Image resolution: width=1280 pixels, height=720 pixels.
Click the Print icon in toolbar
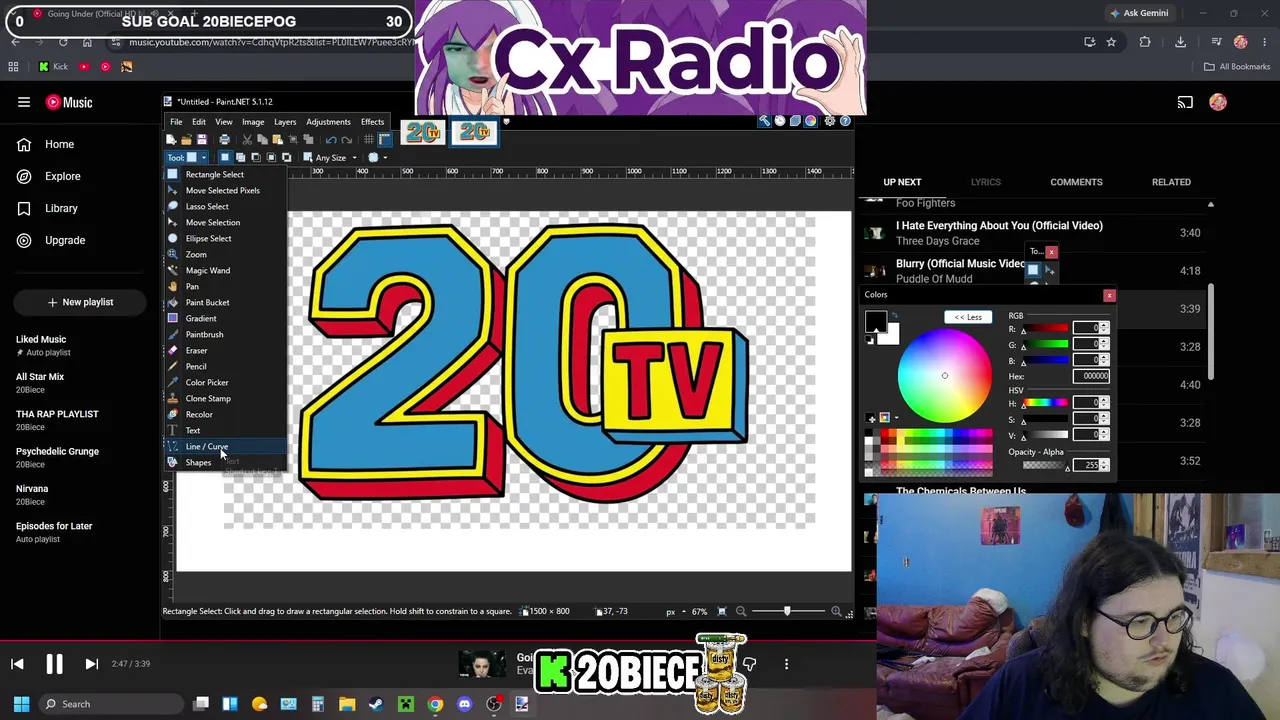click(224, 140)
